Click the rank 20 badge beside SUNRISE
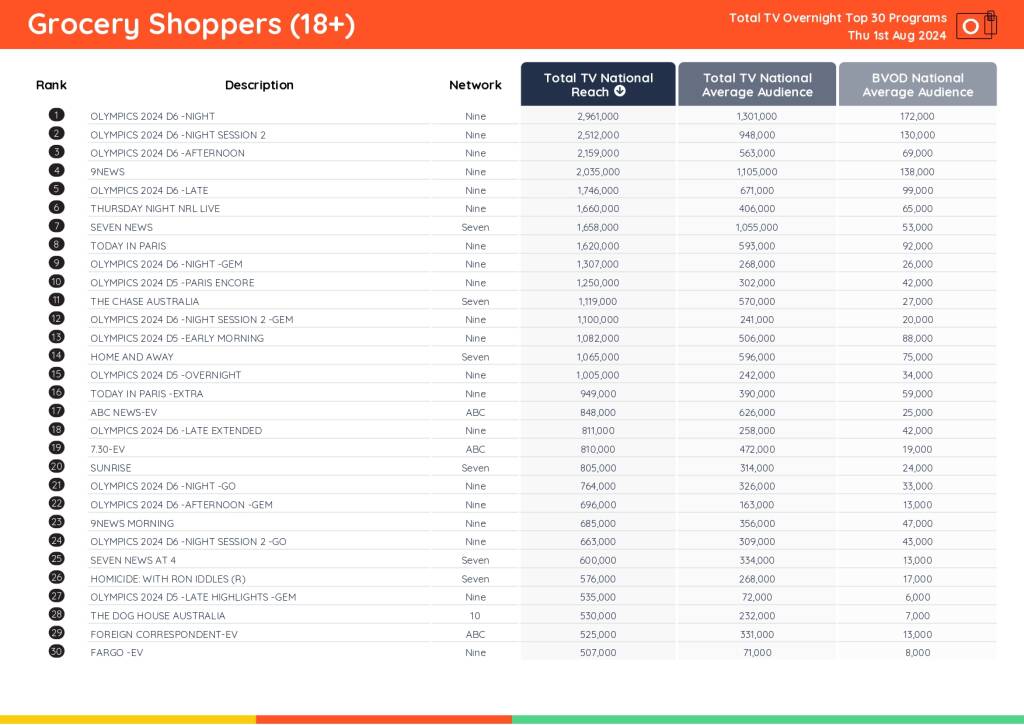Viewport: 1024px width, 725px height. click(x=56, y=466)
